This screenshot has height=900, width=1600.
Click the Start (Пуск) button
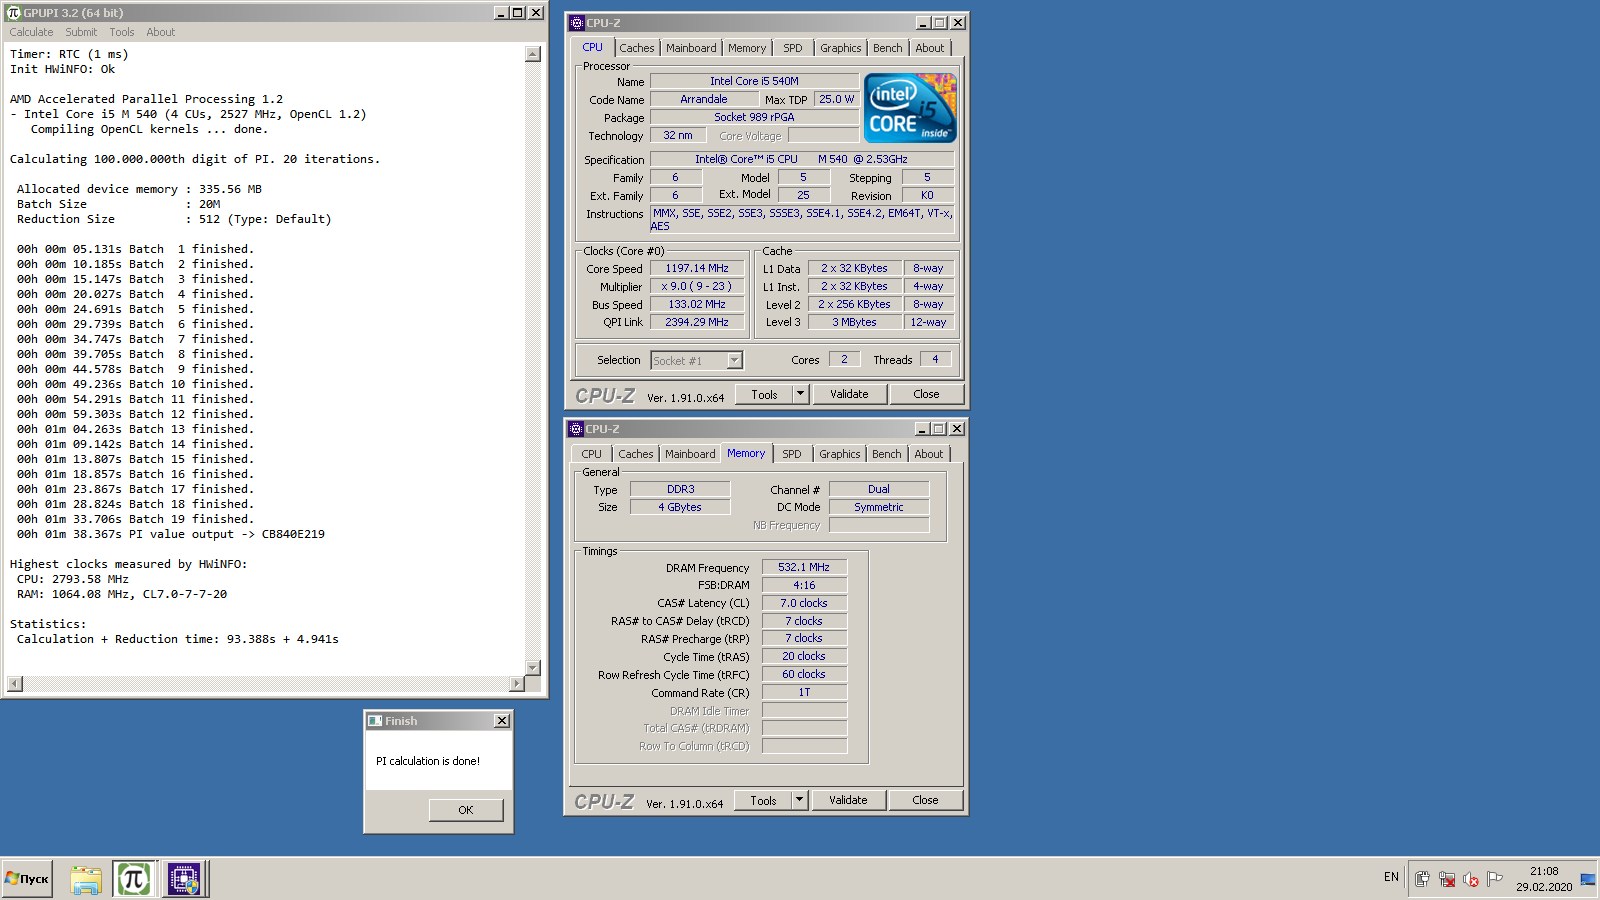(27, 879)
